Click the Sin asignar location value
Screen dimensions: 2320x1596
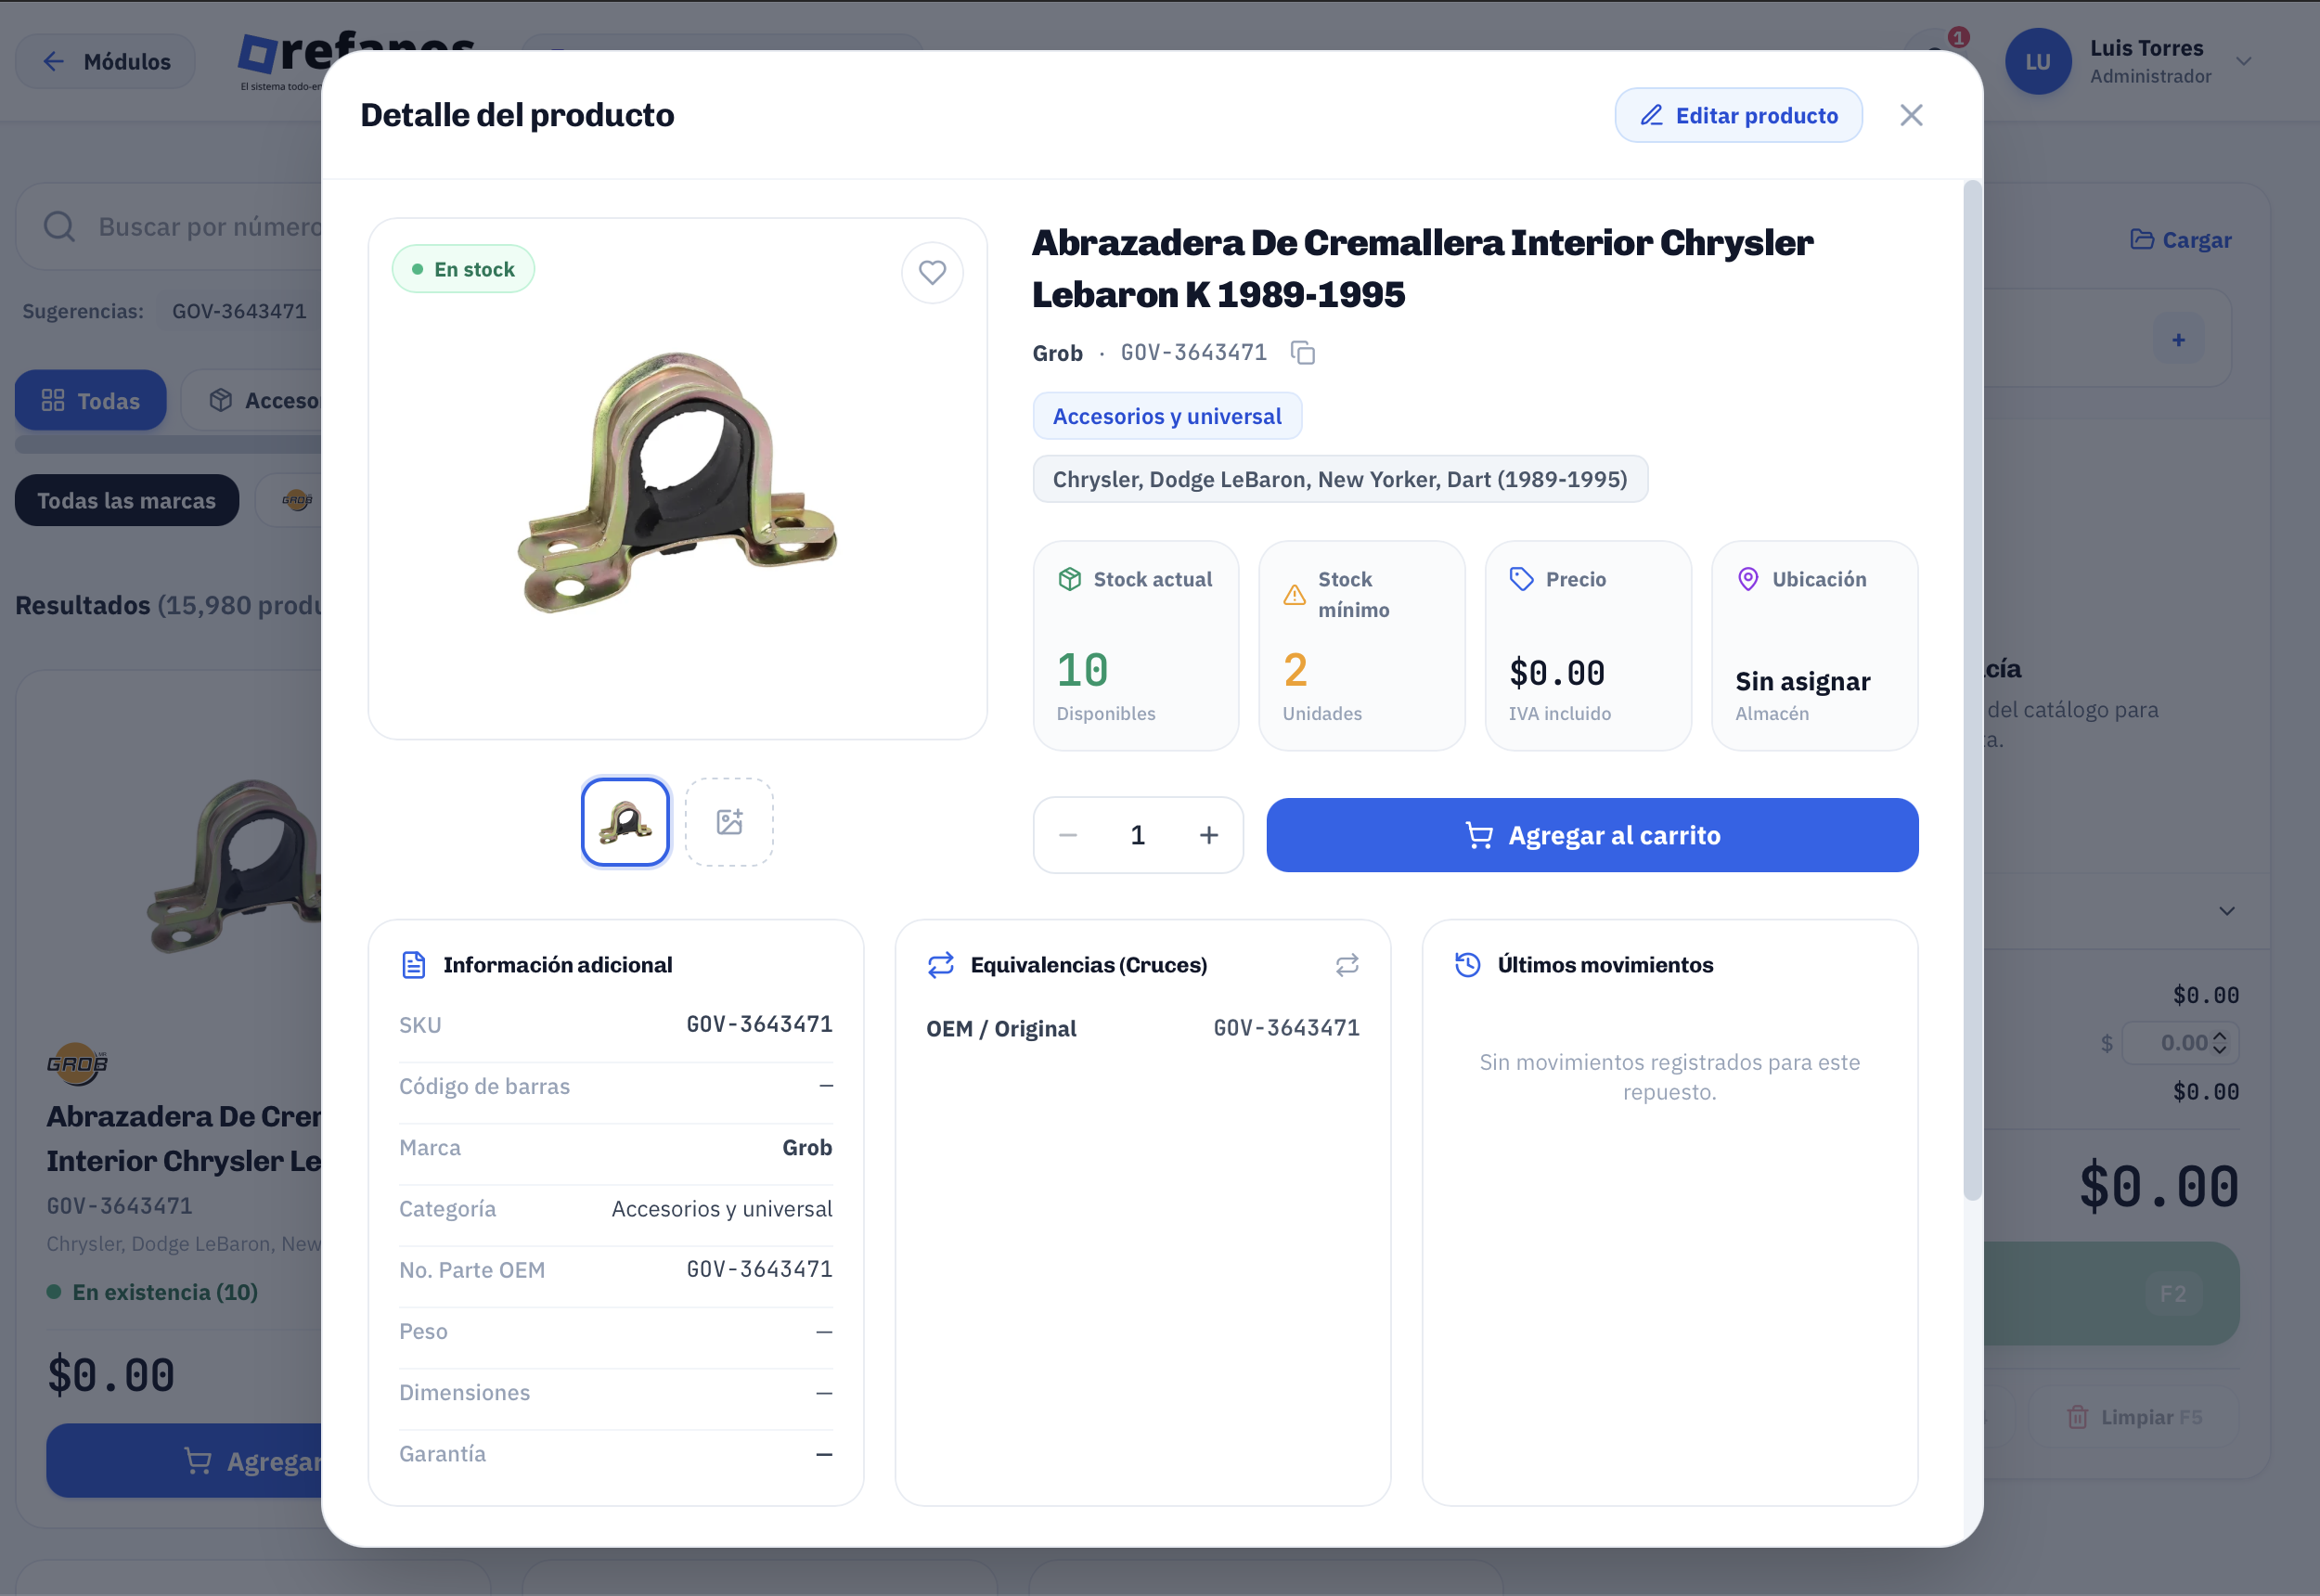tap(1802, 681)
